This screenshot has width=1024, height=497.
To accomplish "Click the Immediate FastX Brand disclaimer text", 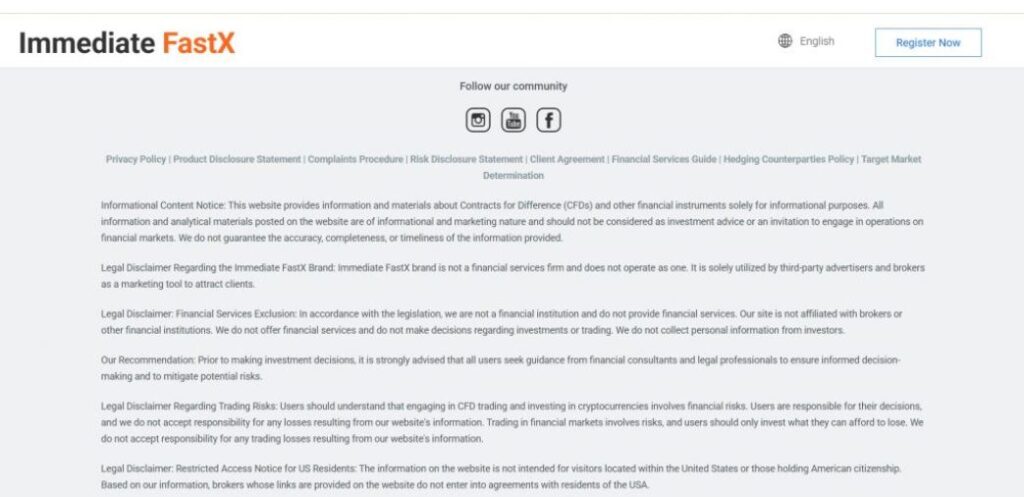I will point(512,275).
